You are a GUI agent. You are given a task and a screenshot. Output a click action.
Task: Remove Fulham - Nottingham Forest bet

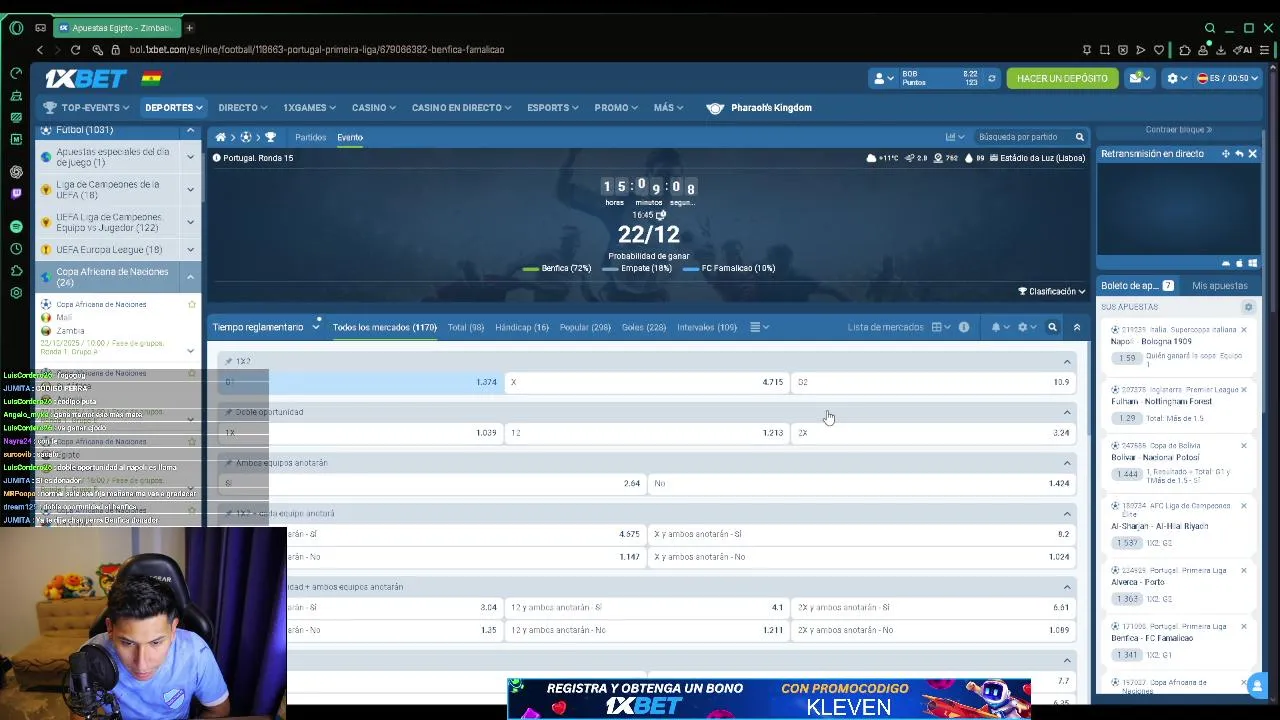tap(1244, 390)
